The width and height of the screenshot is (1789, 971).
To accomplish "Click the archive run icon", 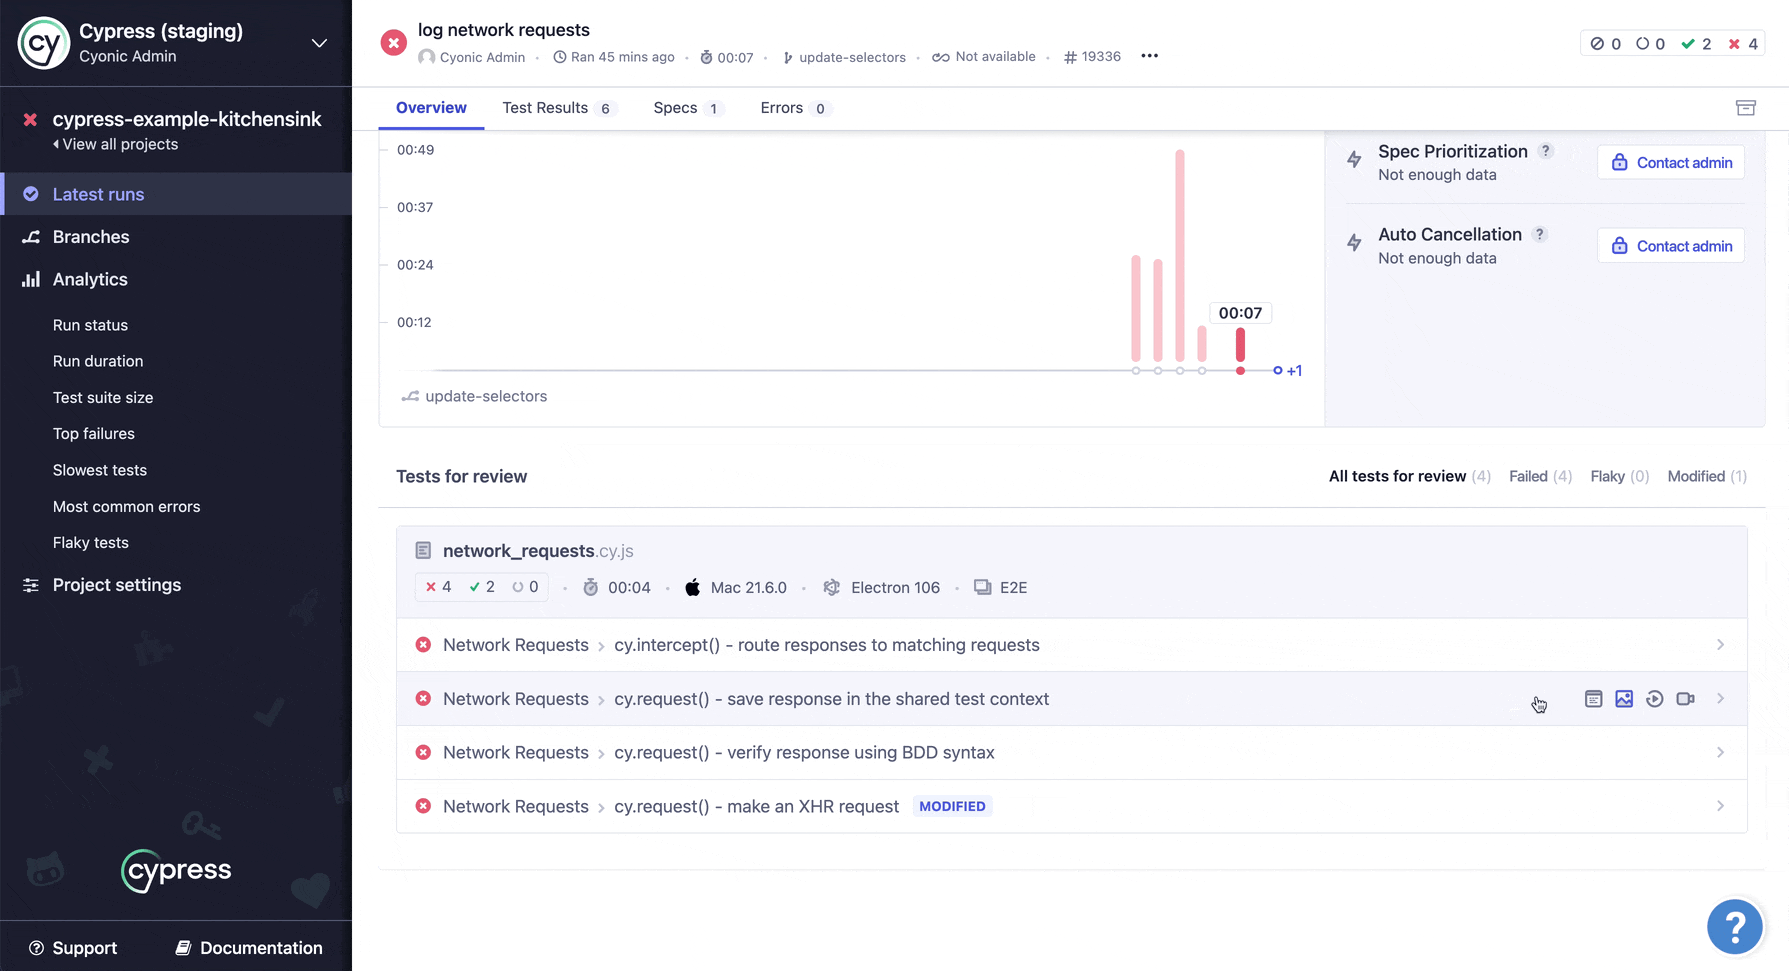I will coord(1745,108).
